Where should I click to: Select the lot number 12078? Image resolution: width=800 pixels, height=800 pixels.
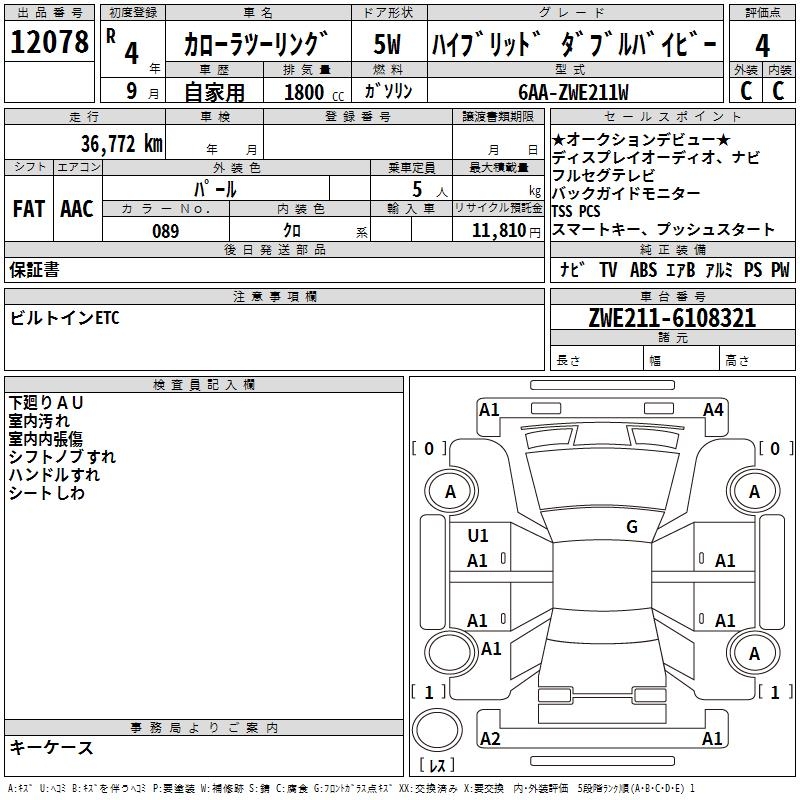(x=49, y=42)
